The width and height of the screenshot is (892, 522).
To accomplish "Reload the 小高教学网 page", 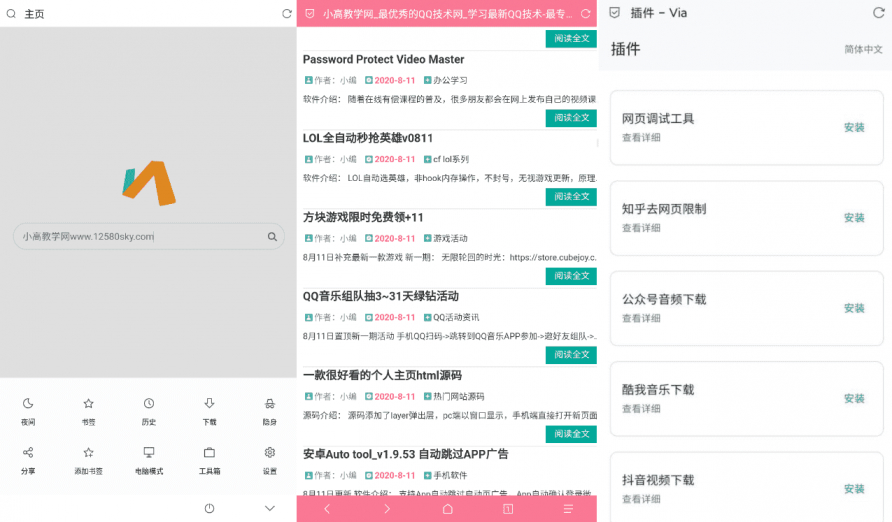I will [x=585, y=14].
